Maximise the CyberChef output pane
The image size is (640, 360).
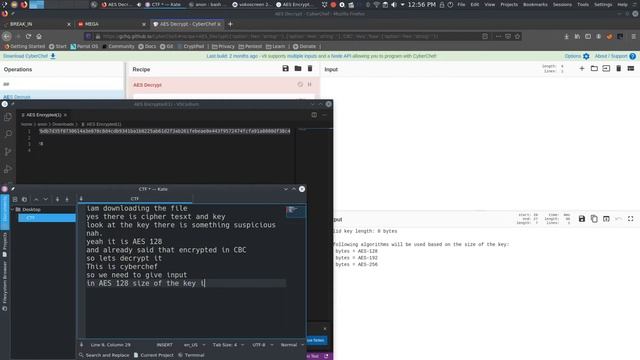pos(631,219)
